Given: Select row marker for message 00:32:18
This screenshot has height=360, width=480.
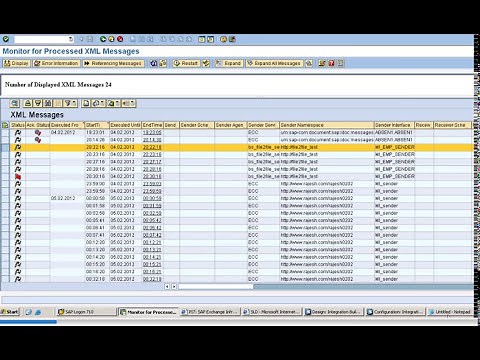Looking at the screenshot, I should tap(5, 279).
